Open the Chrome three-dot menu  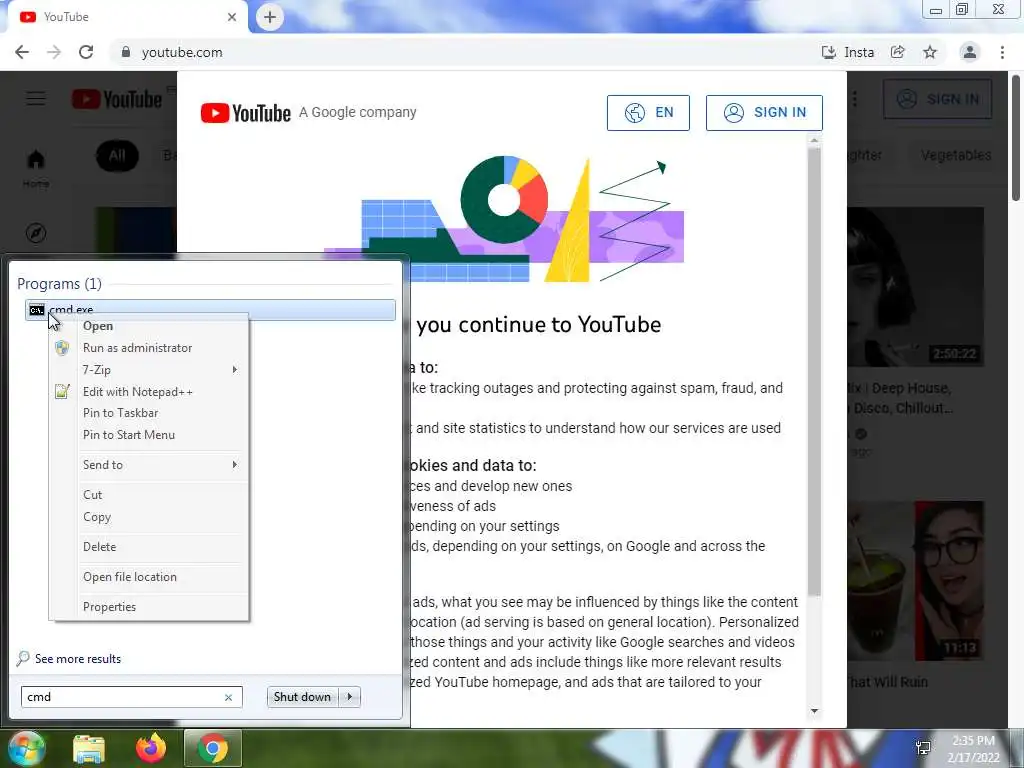(1002, 52)
